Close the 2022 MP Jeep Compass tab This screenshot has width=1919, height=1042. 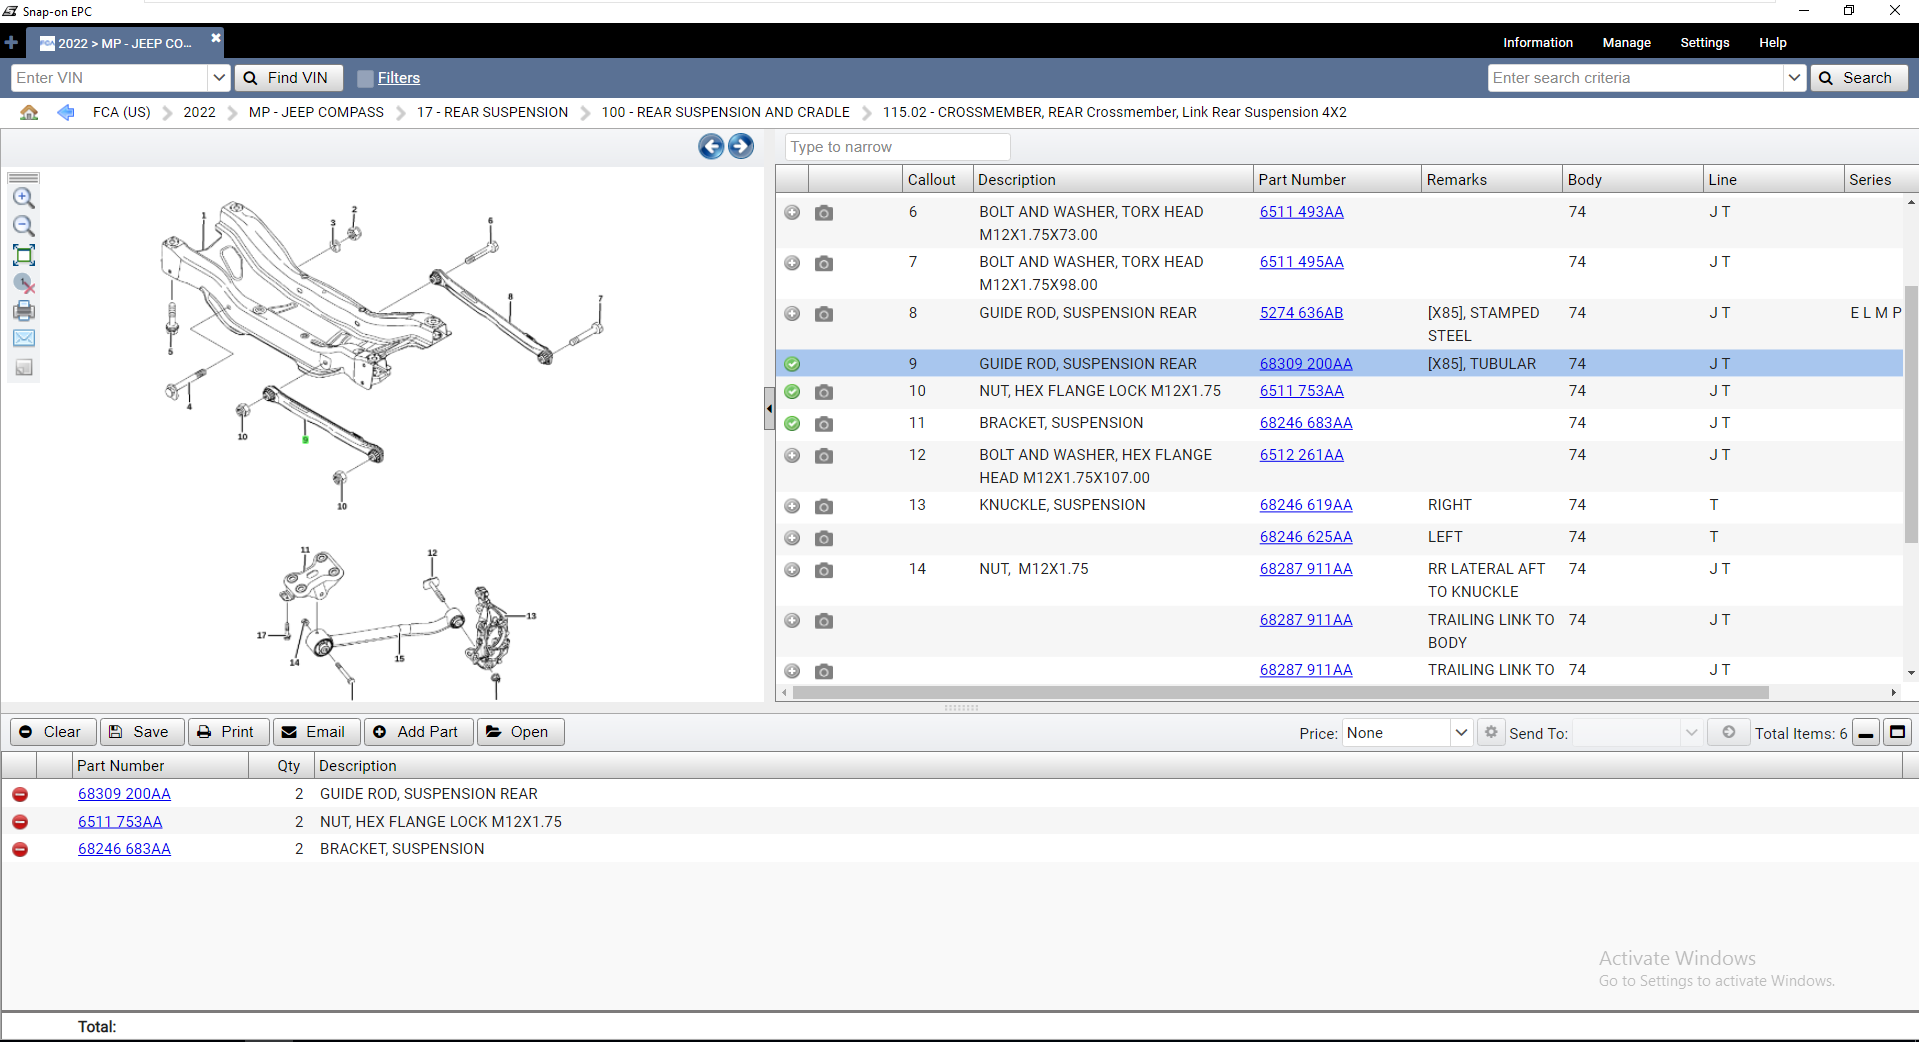point(215,38)
